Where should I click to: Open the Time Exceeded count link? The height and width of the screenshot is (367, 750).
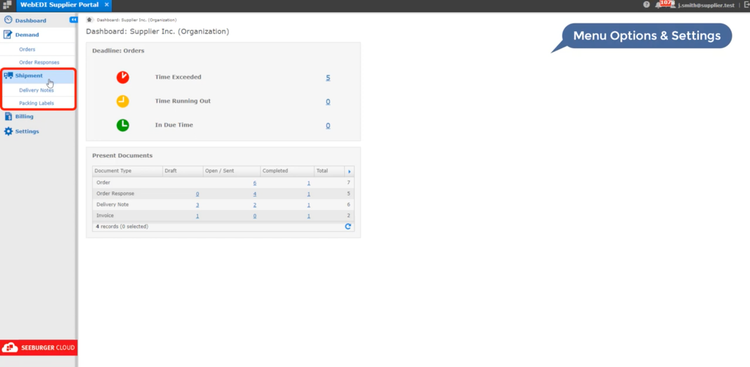(x=328, y=78)
